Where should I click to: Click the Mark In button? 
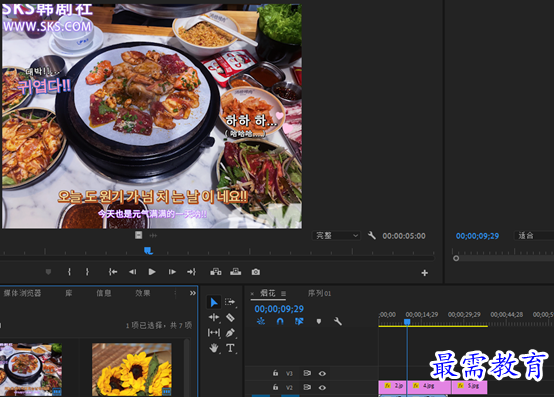click(69, 272)
